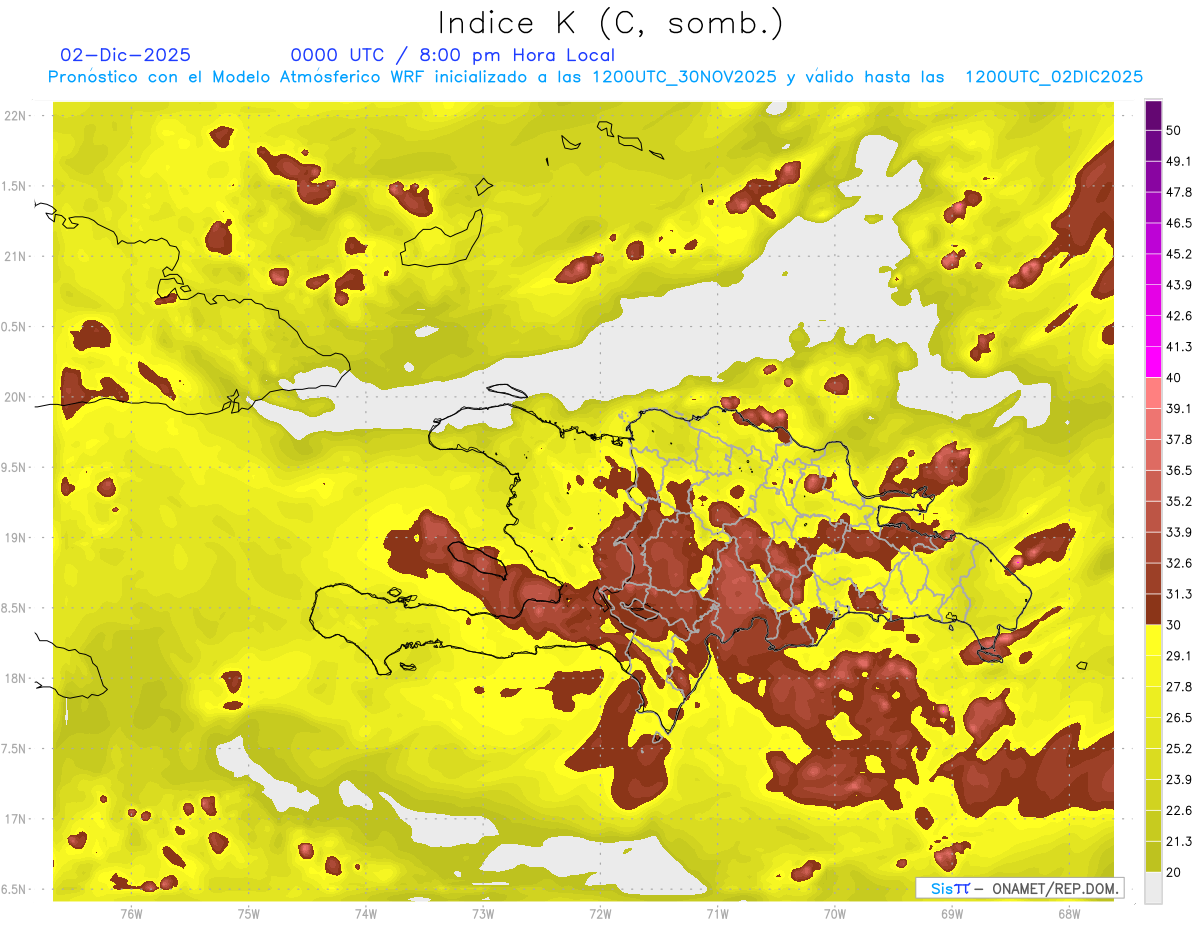
Task: Click the "30" color bar value
Action: 1173,625
